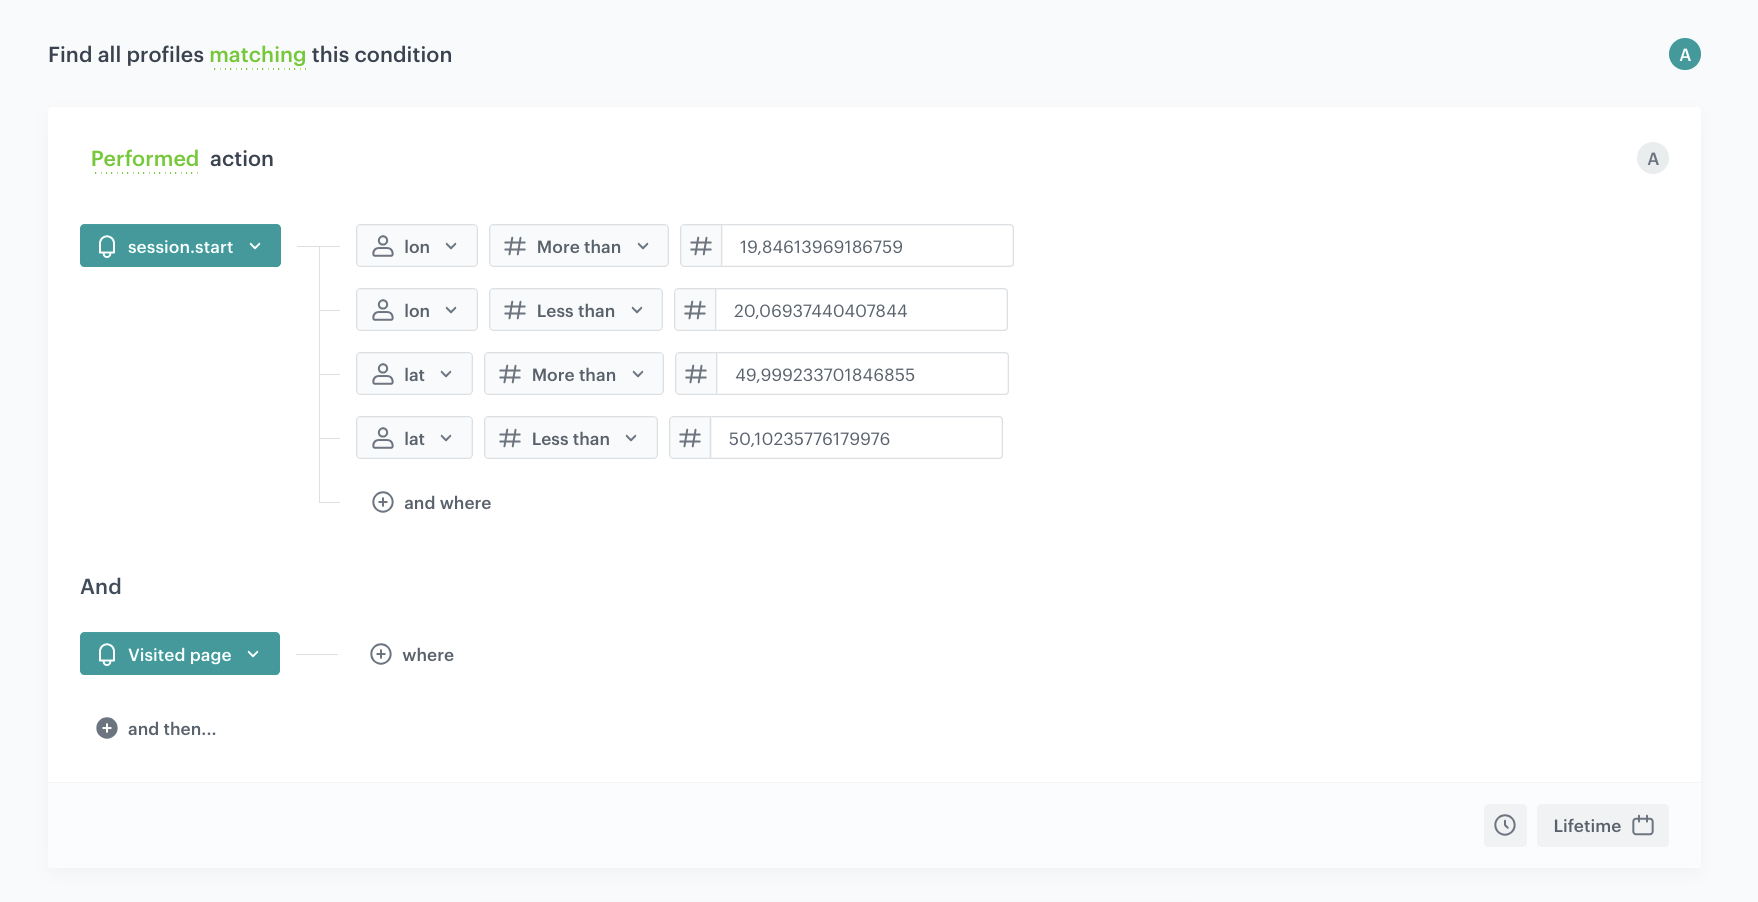Expand the first 'More than' operator dropdown
Screen dimensions: 1758x902
(x=578, y=246)
